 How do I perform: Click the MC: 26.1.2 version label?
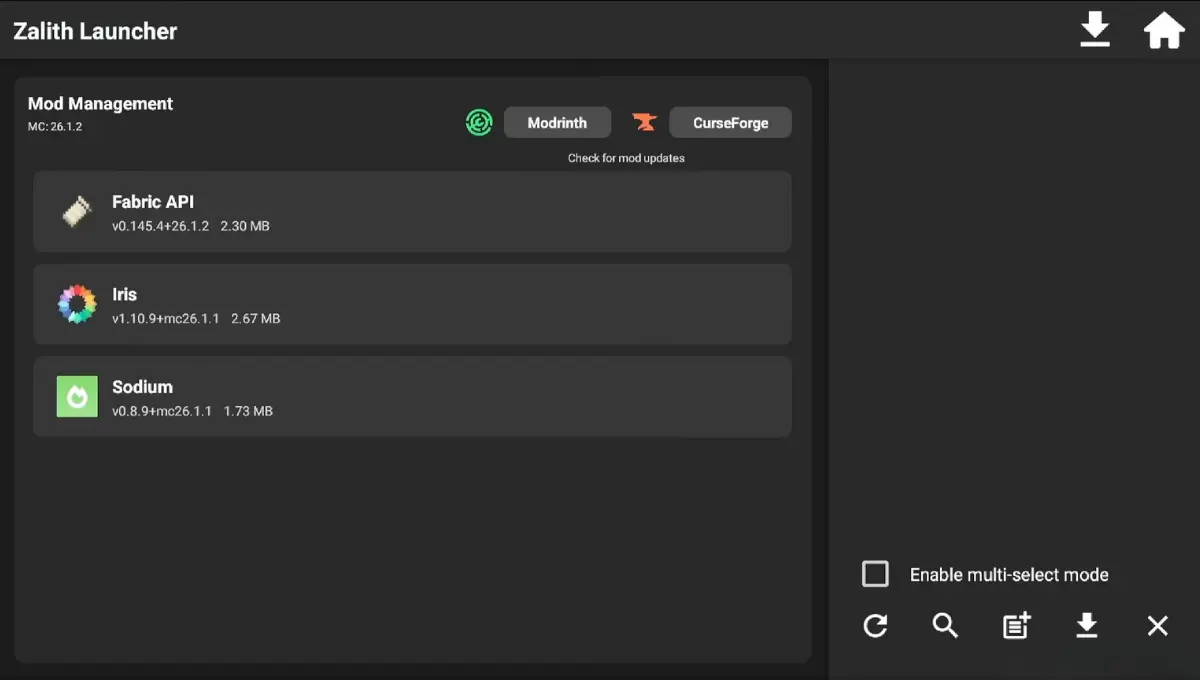(55, 127)
